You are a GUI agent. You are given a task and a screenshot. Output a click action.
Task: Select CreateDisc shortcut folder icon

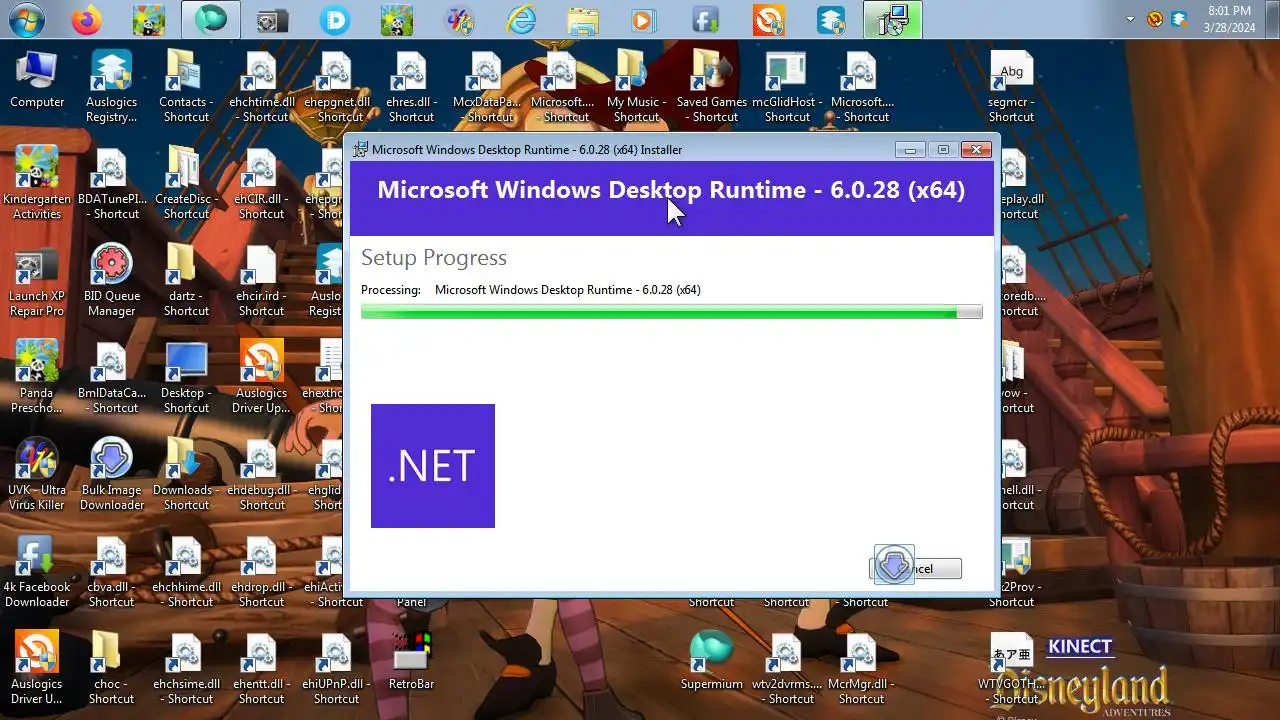coord(186,182)
